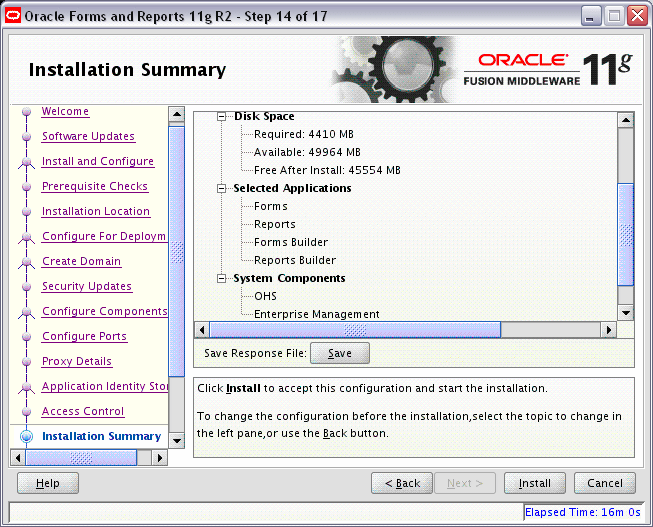The width and height of the screenshot is (653, 527).
Task: Collapse the Disk Space tree node
Action: (x=222, y=117)
